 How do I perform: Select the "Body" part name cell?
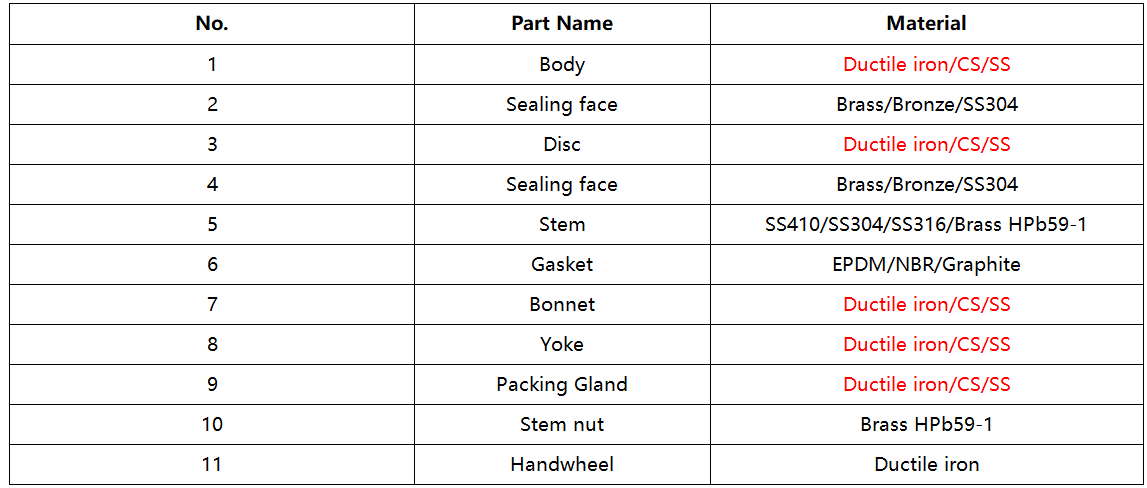click(562, 65)
